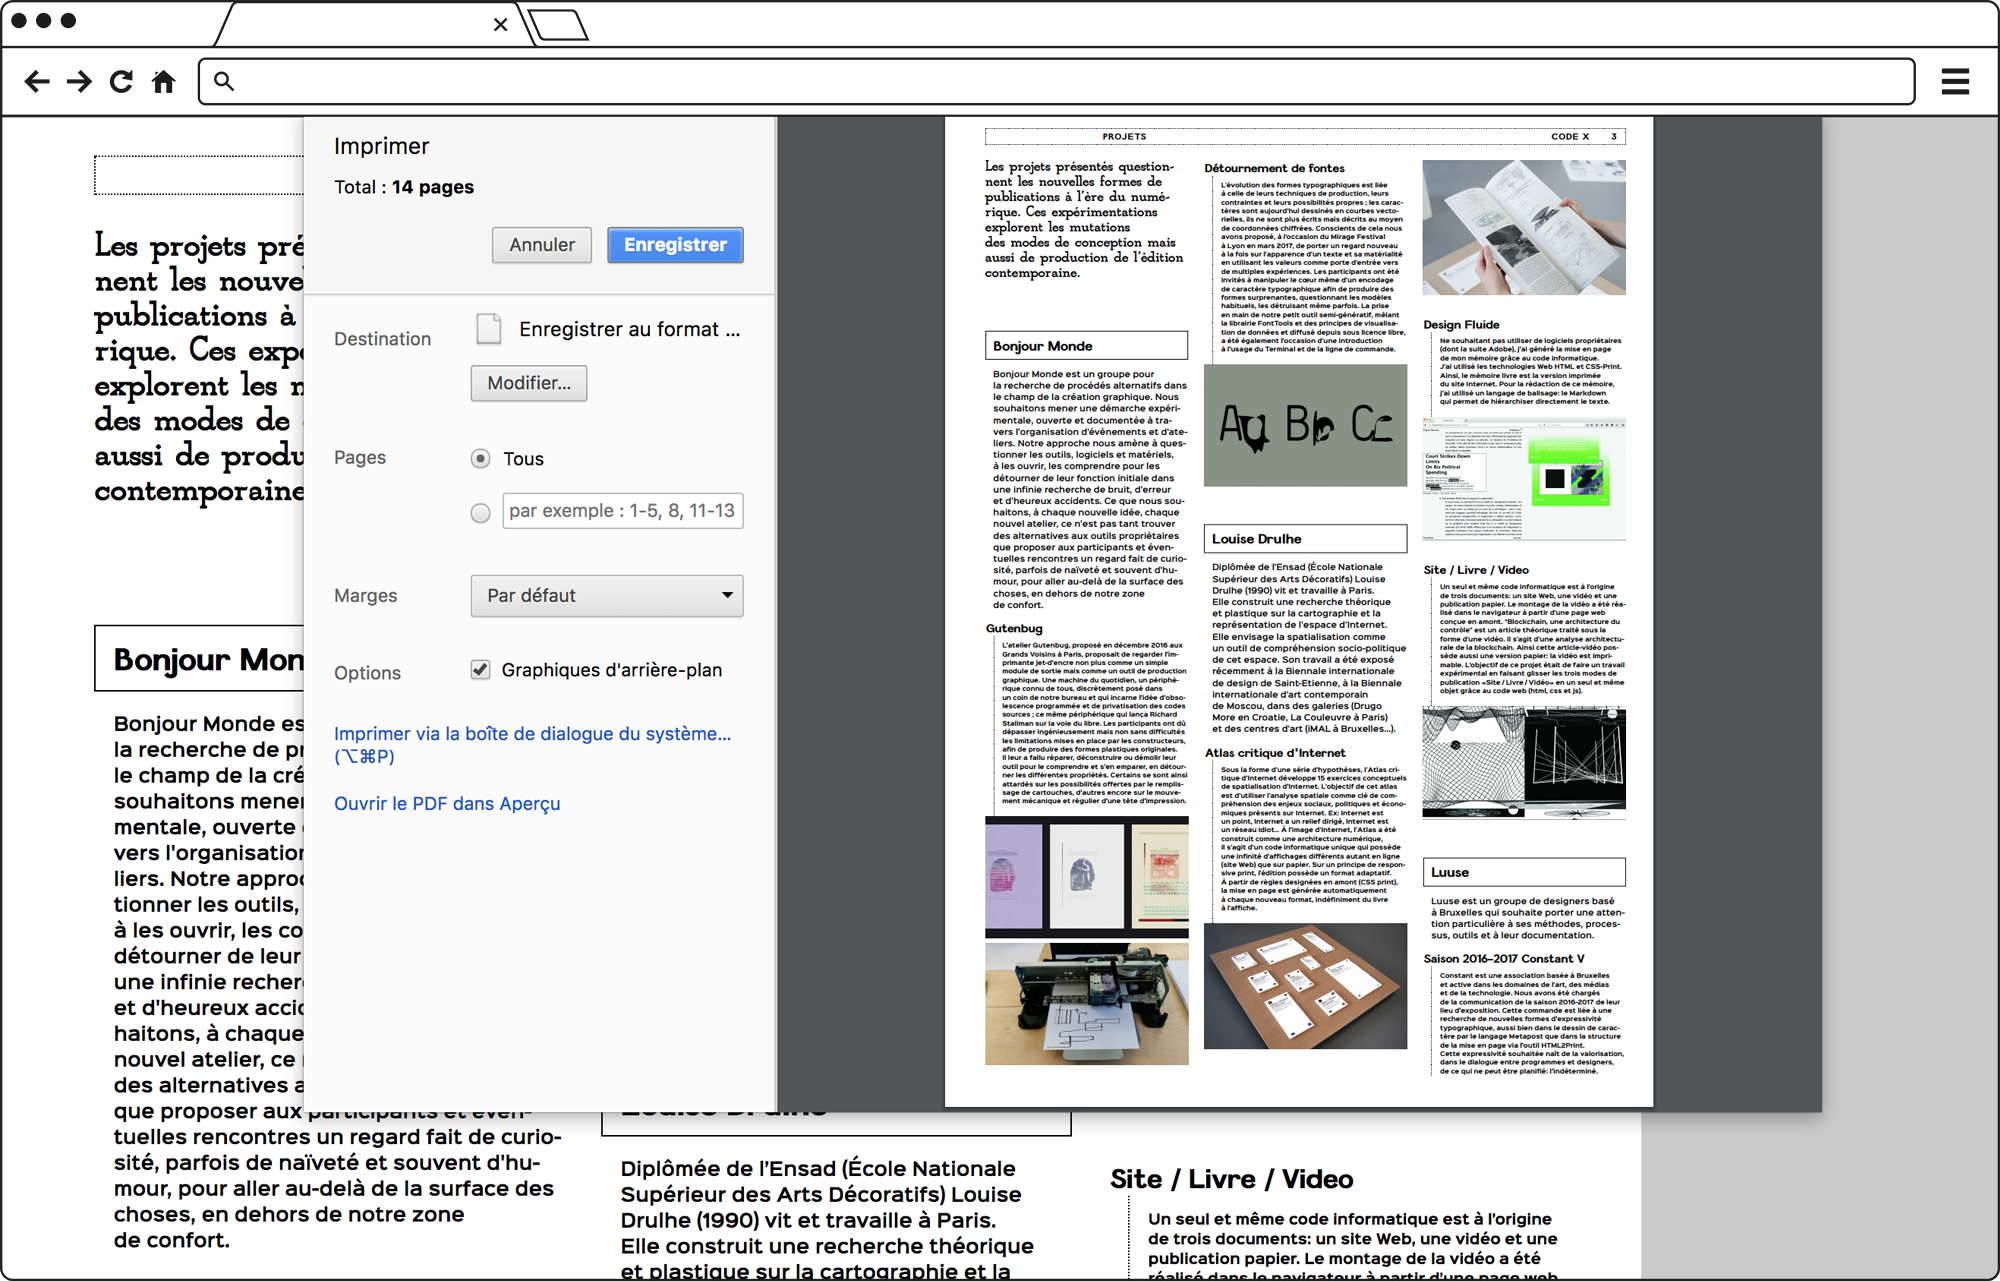Select the Tous pages radio option
This screenshot has width=2000, height=1281.
(x=481, y=459)
